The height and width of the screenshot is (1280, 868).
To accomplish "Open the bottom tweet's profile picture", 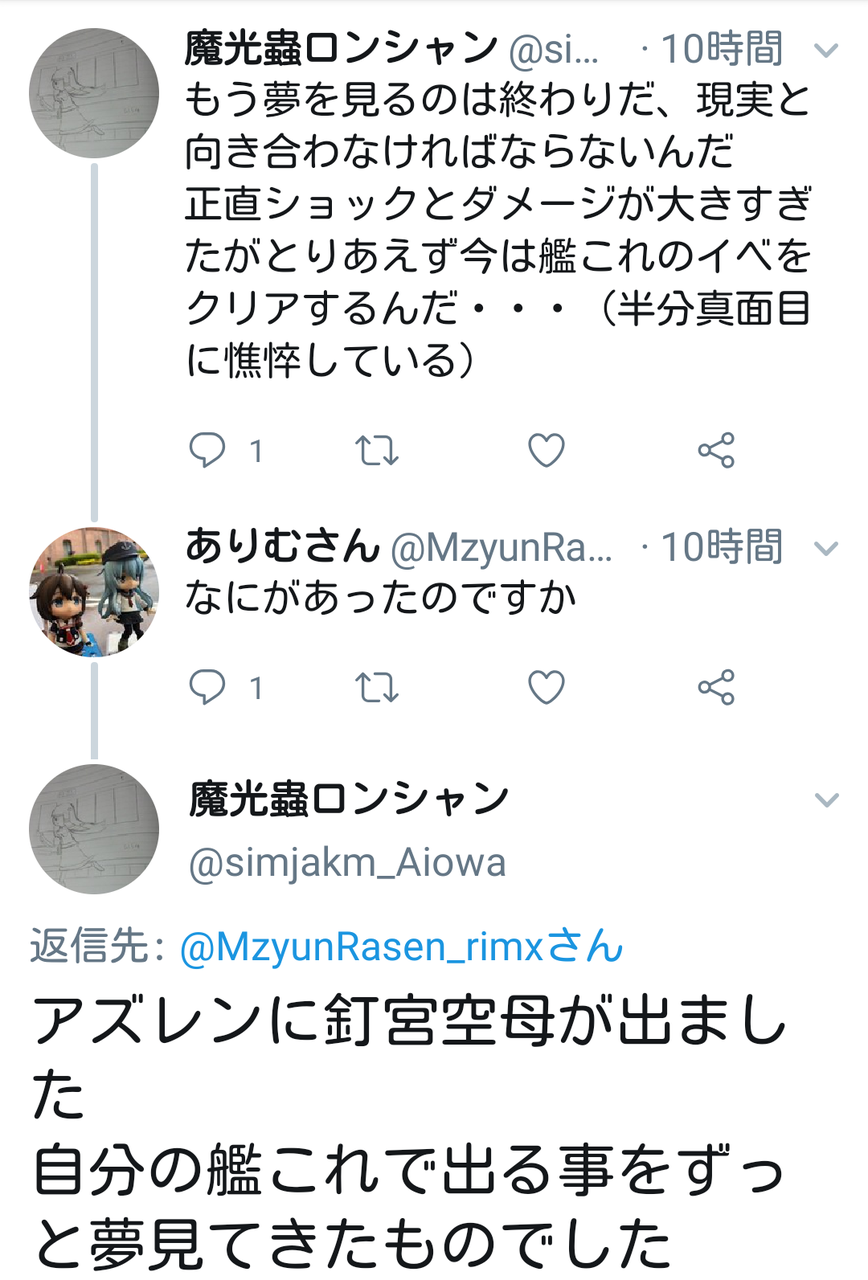I will (x=94, y=832).
